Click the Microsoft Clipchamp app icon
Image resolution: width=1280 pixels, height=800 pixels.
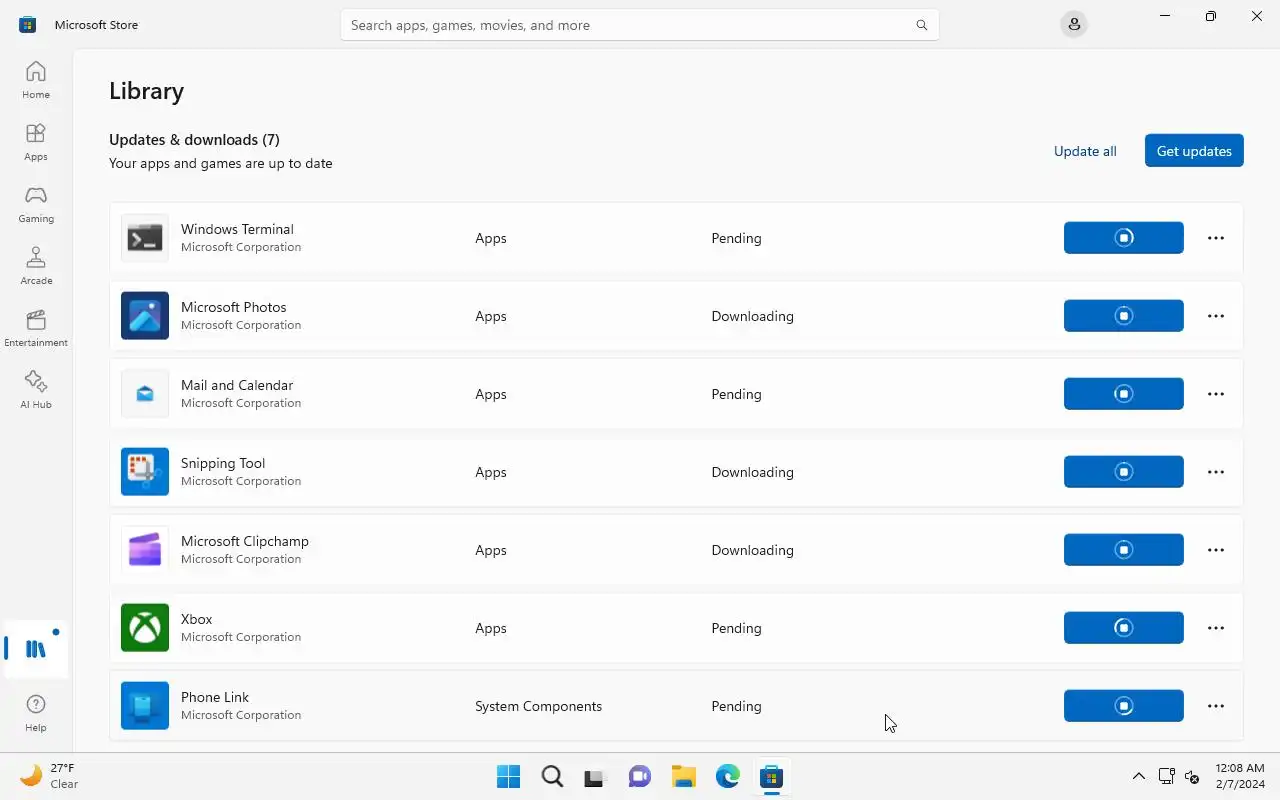(x=145, y=550)
